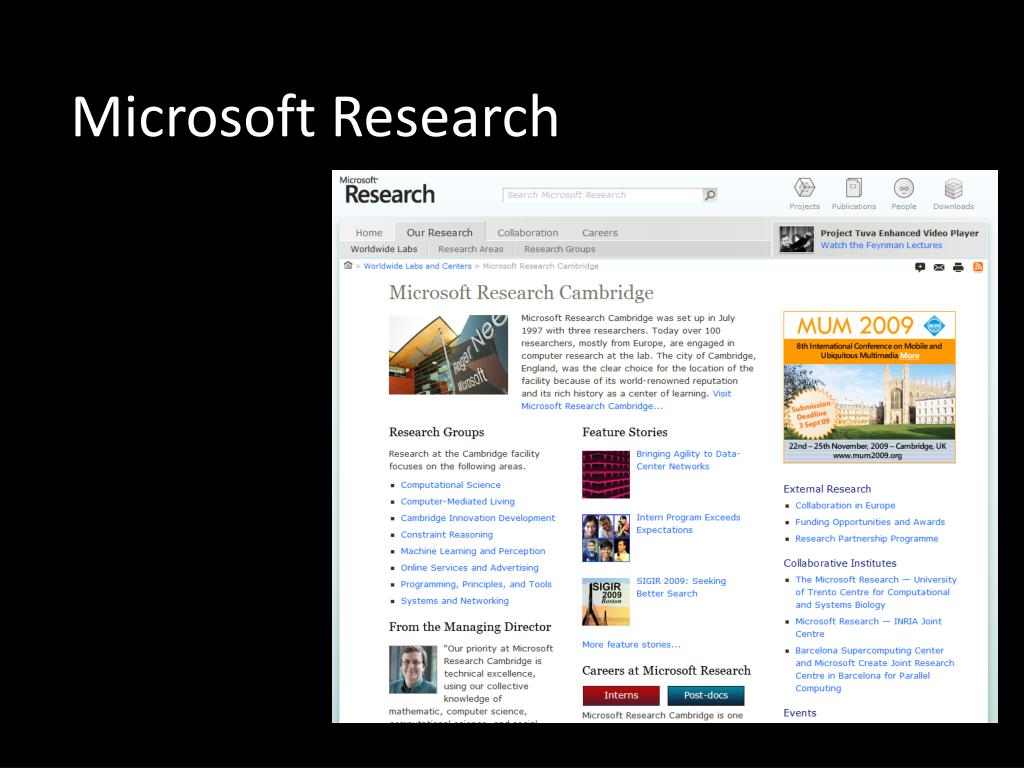
Task: Open Machine Learning and Perception link
Action: click(x=473, y=551)
